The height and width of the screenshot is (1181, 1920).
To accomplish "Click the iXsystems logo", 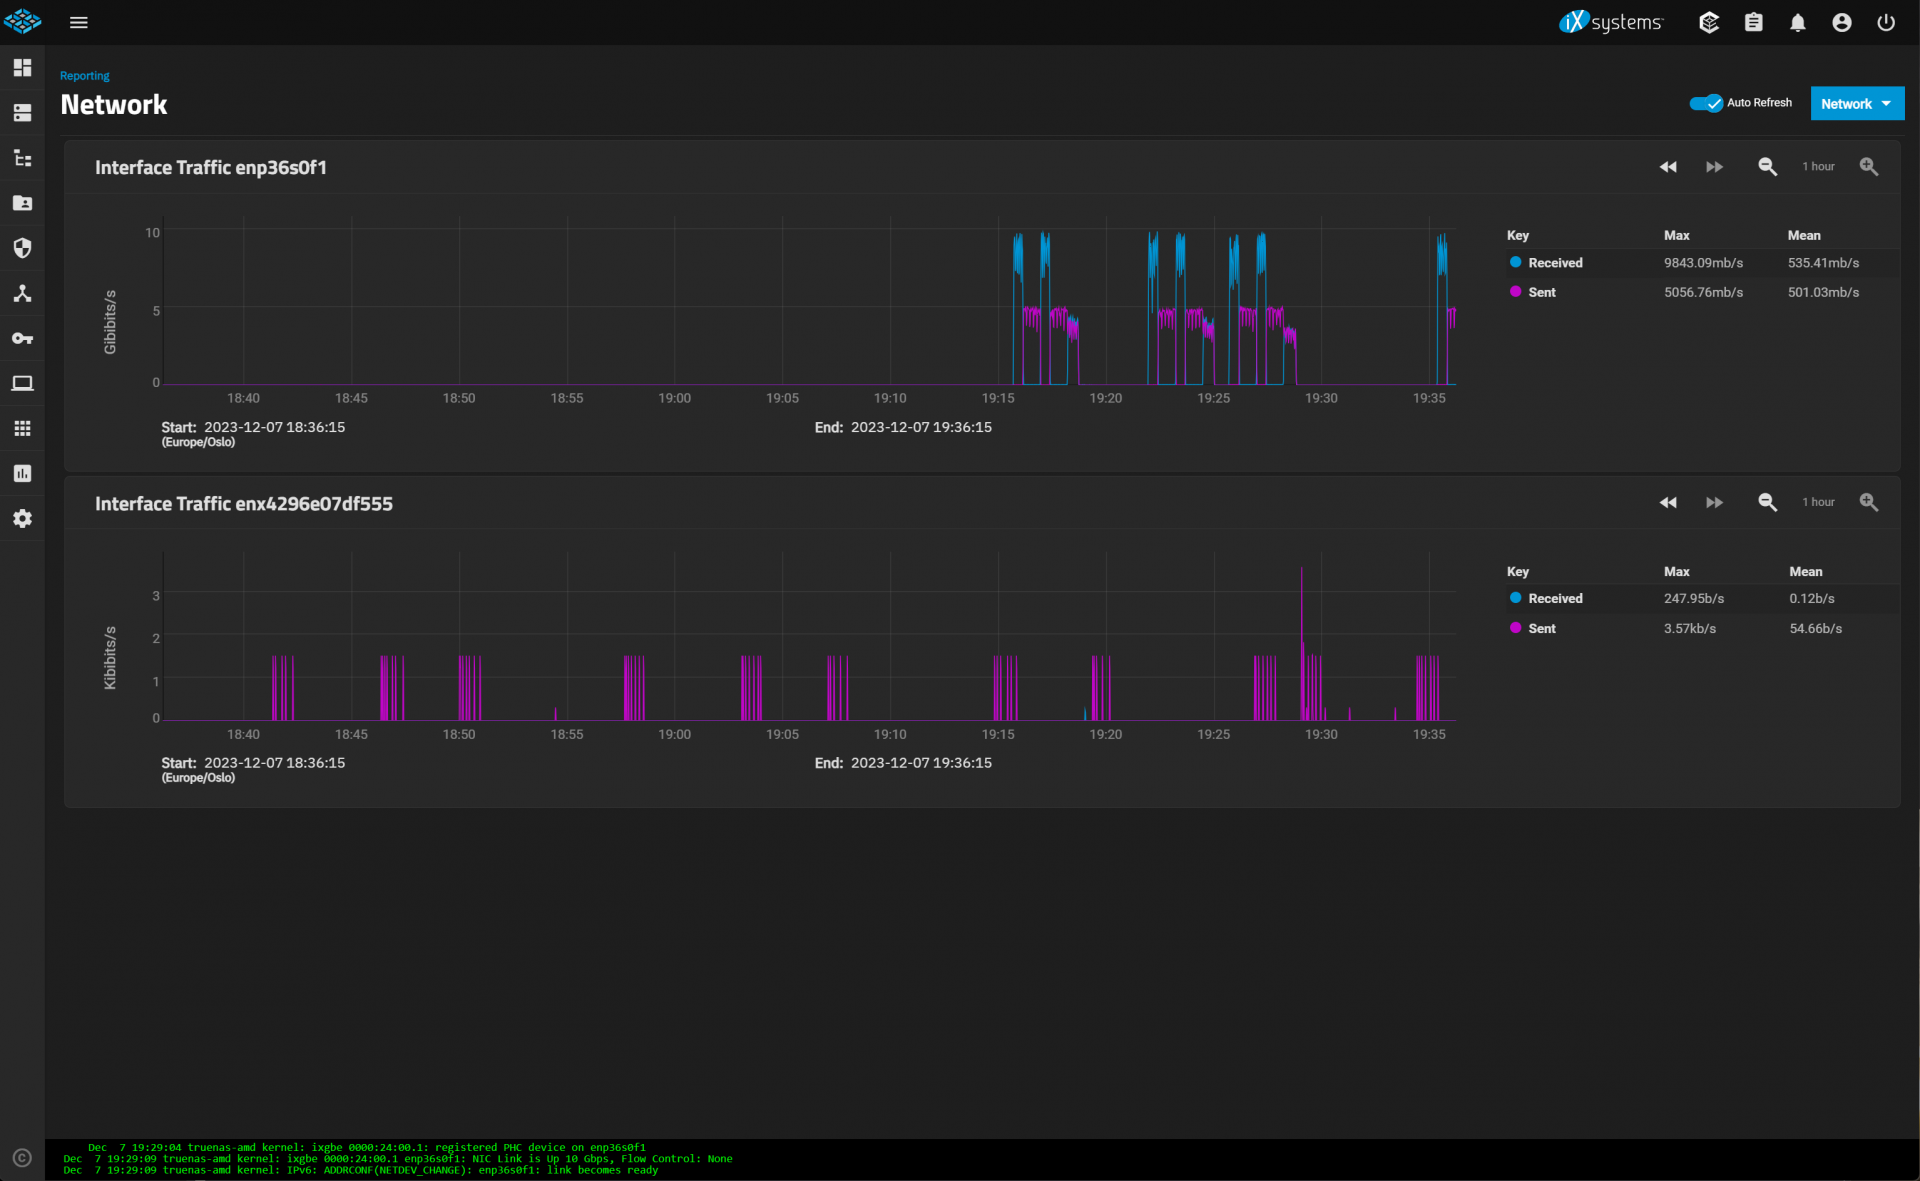I will 1611,22.
